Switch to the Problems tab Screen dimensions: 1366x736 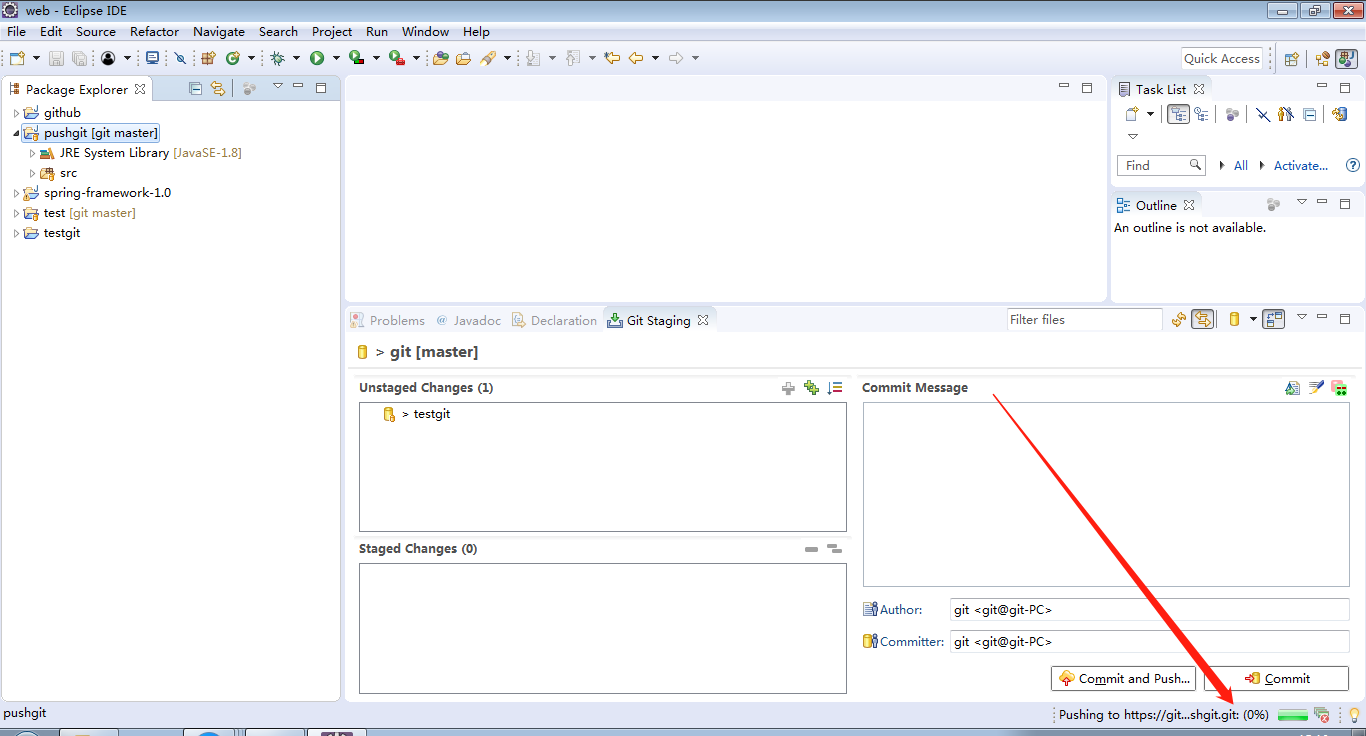tap(388, 320)
